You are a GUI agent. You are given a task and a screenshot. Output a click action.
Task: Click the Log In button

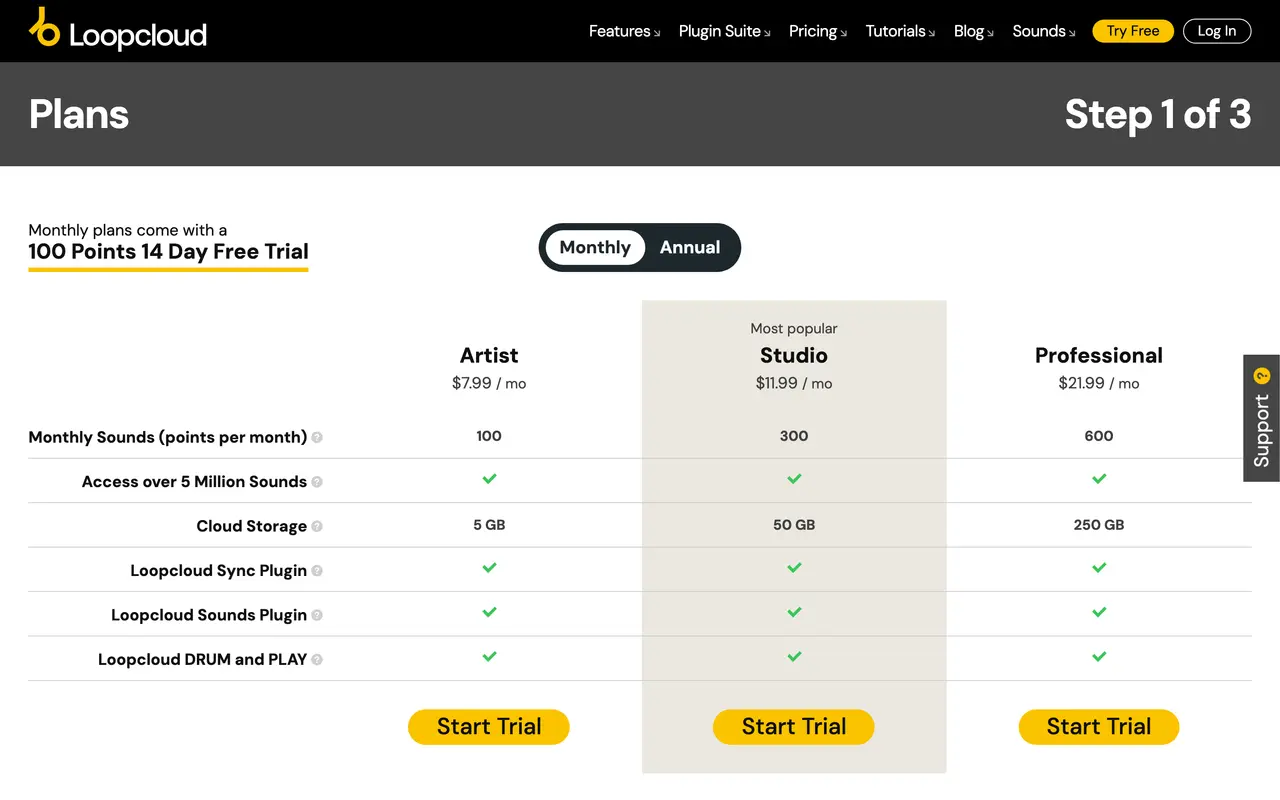pyautogui.click(x=1217, y=31)
